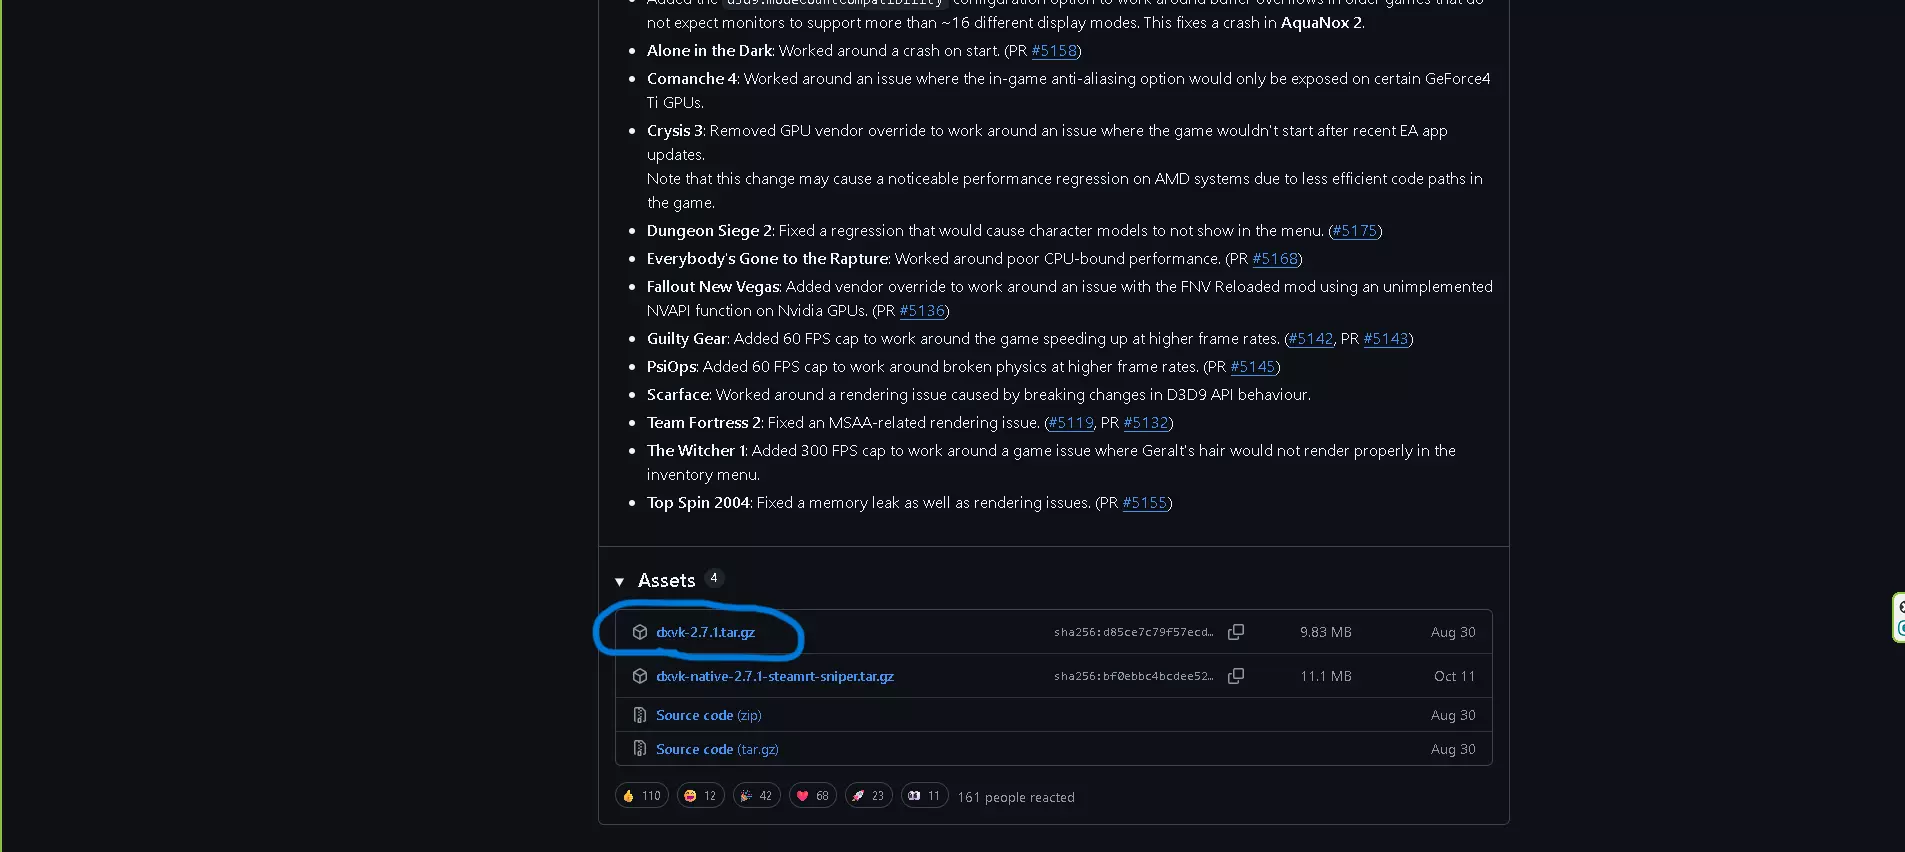This screenshot has height=852, width=1905.
Task: Copy the sha256 hash for dxvk-native steamrt-sniper
Action: pos(1236,676)
